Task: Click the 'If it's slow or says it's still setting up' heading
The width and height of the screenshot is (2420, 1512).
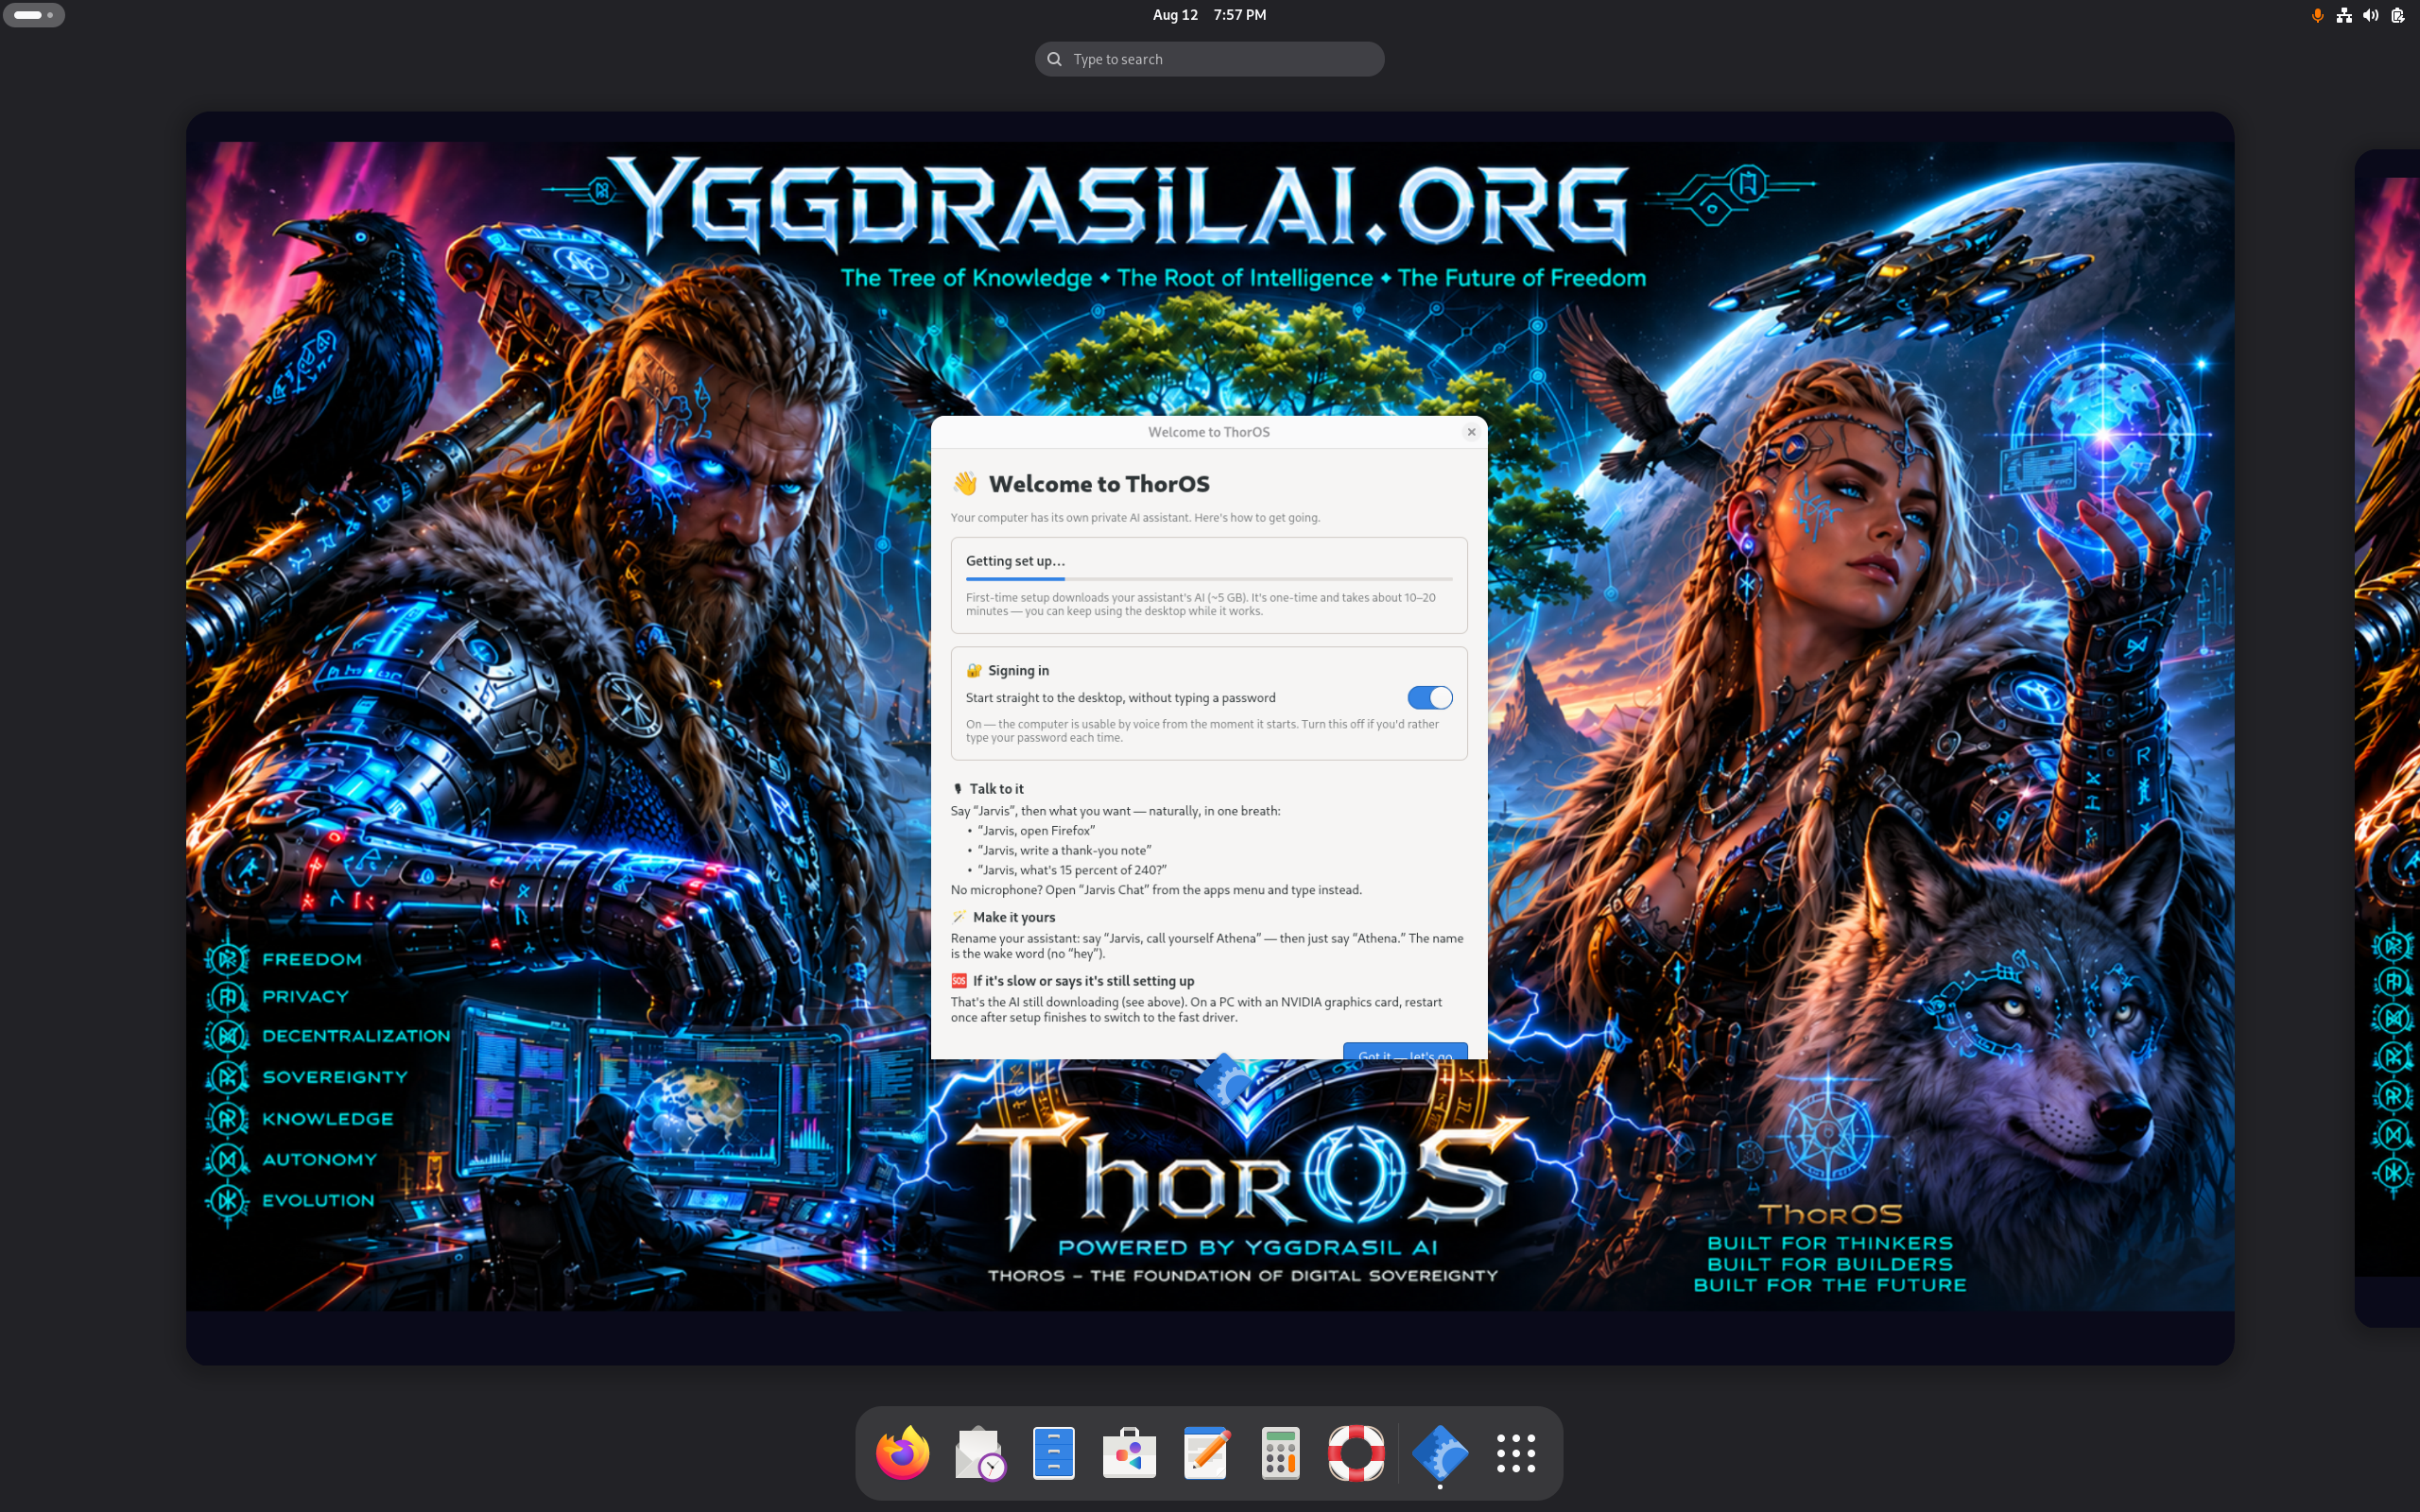Action: tap(1083, 981)
